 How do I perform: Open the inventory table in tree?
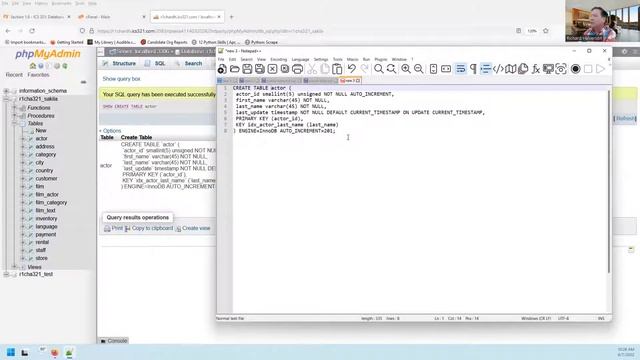tap(46, 218)
